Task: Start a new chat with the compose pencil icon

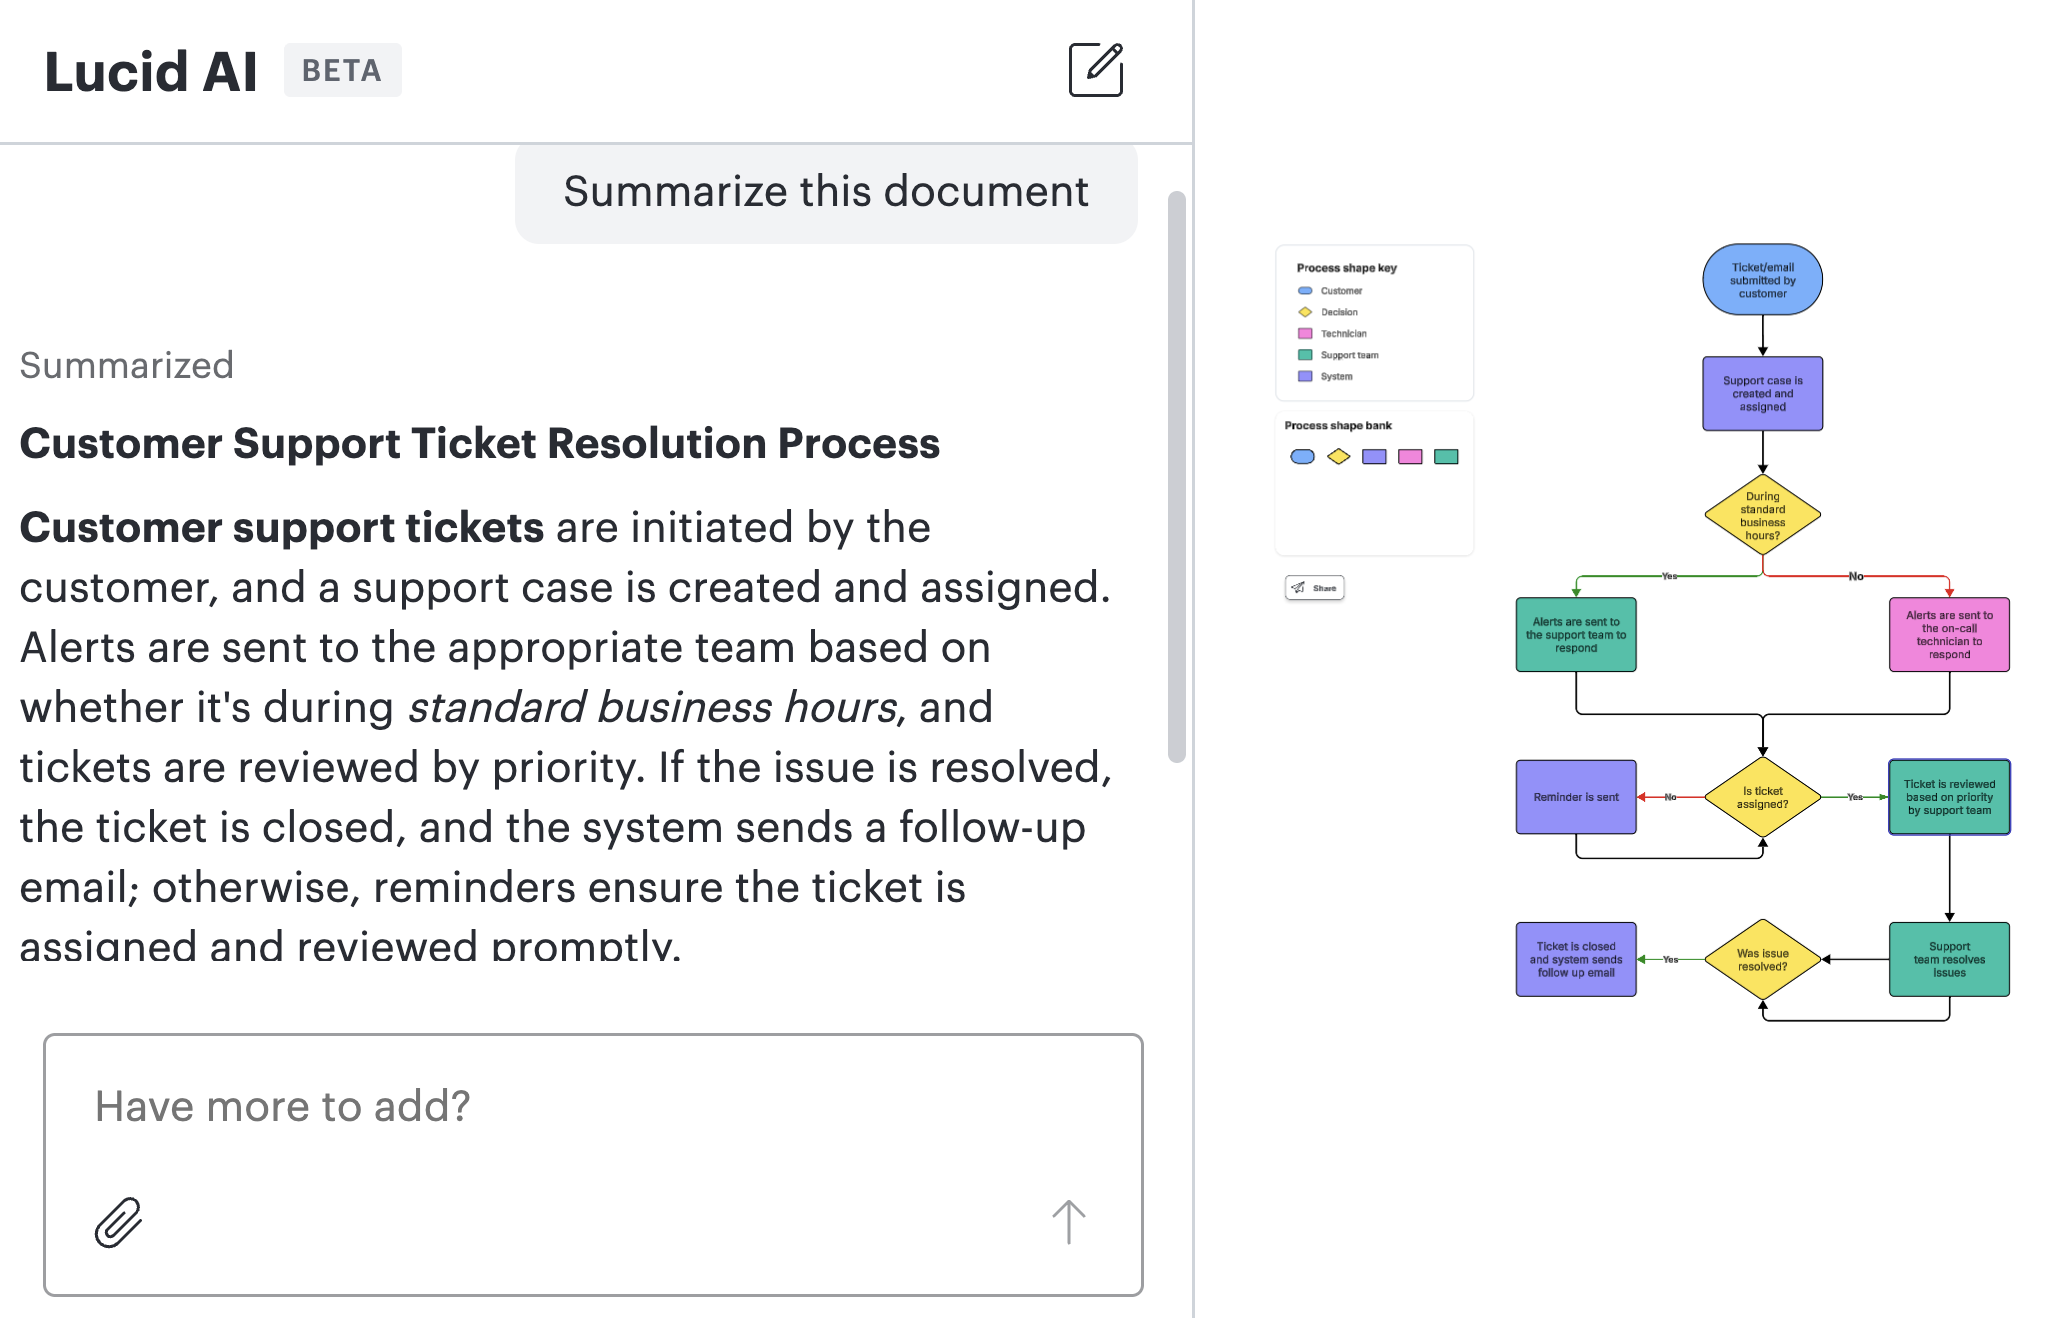Action: tap(1094, 71)
